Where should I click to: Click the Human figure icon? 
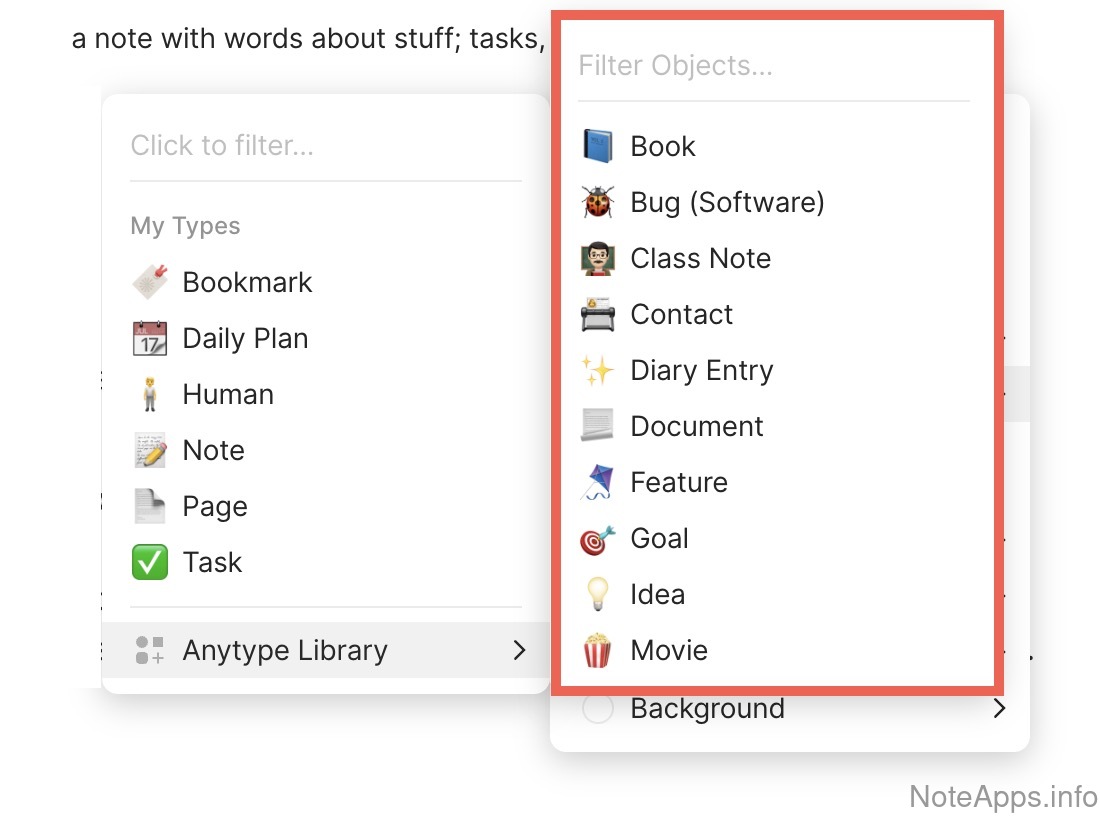point(150,395)
